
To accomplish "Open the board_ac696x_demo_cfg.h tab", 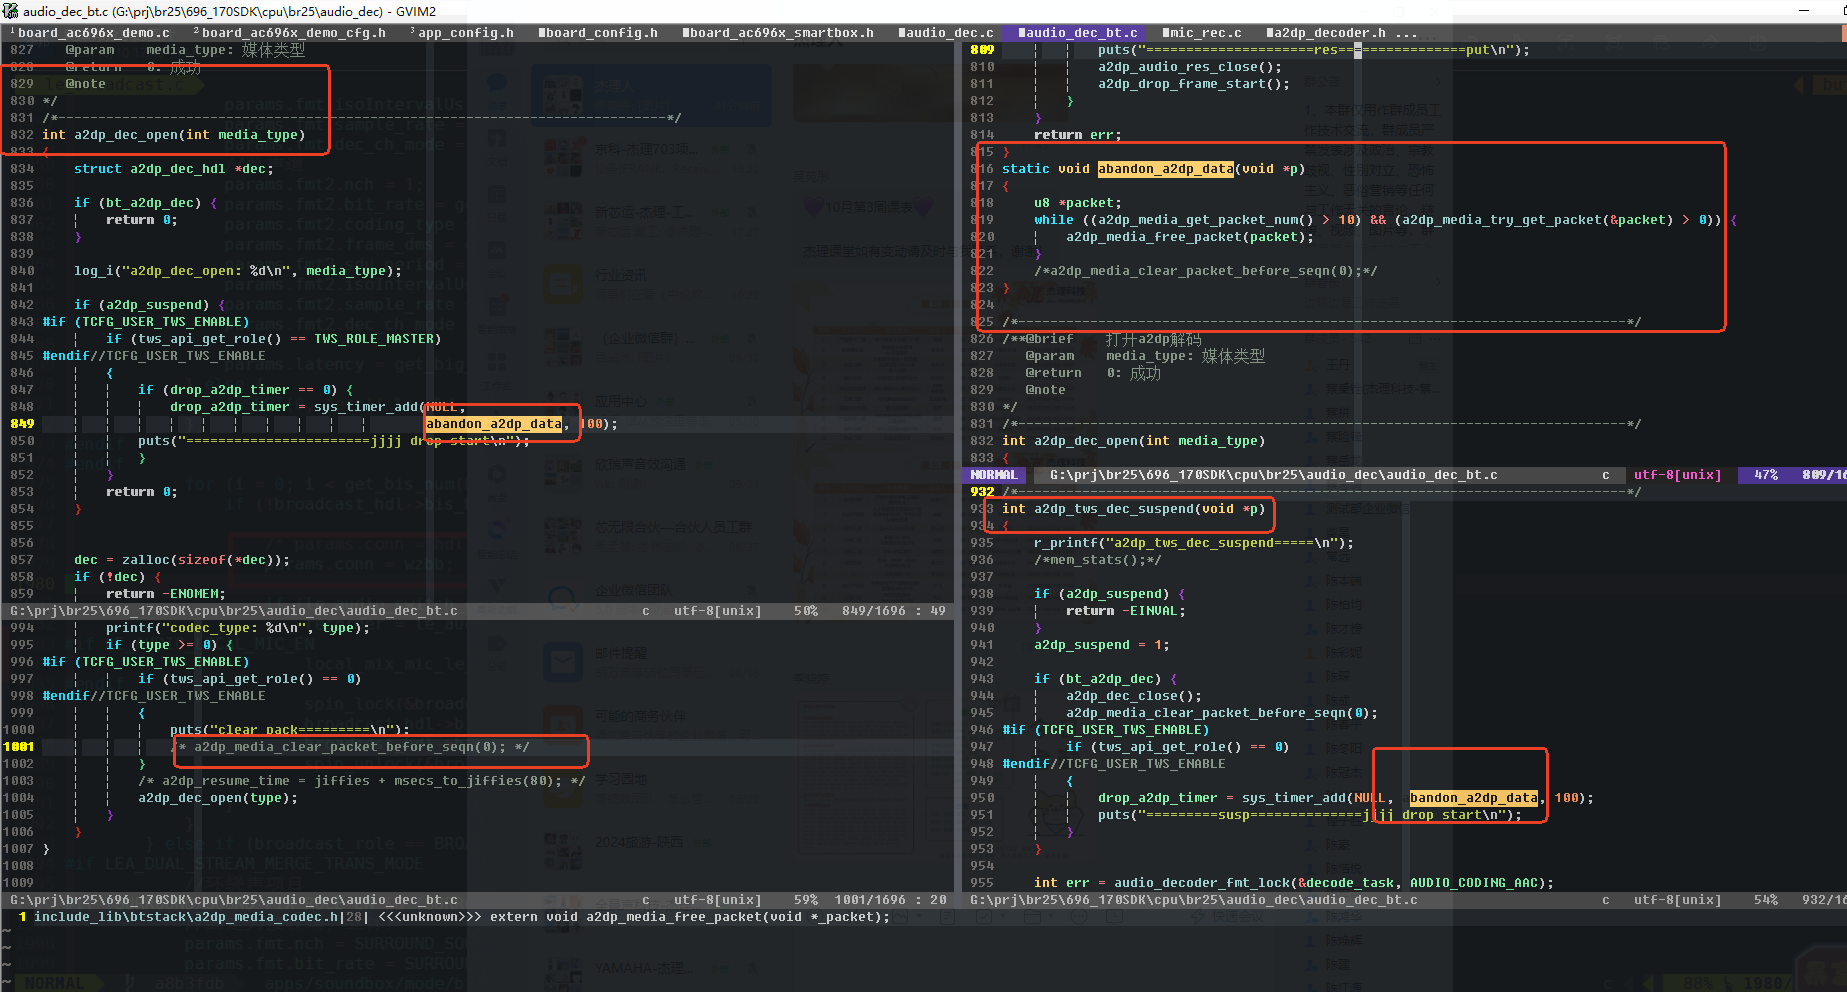I will coord(289,32).
